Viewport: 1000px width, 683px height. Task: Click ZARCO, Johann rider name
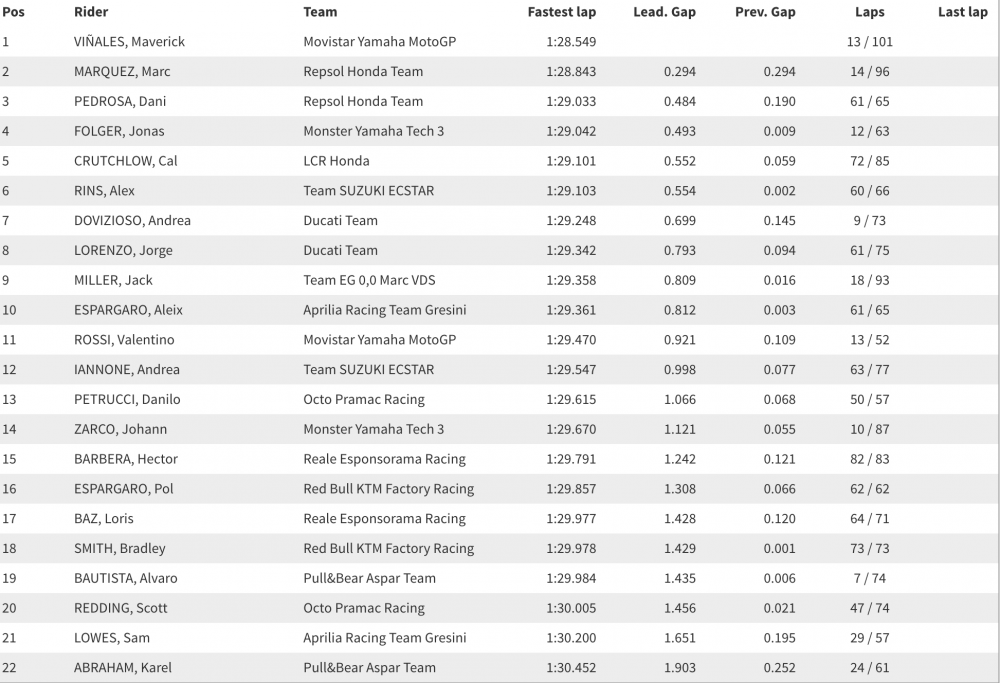tap(120, 429)
